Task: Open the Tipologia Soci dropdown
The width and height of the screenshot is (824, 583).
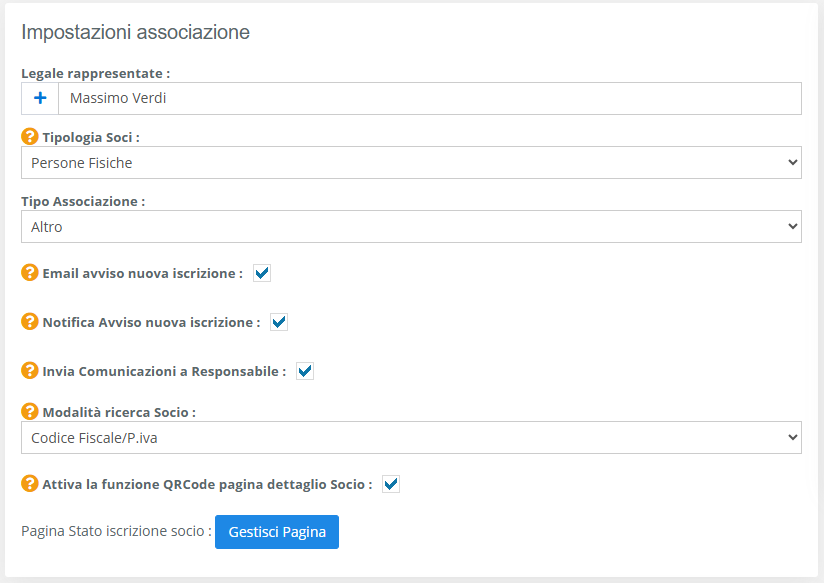Action: 411,162
